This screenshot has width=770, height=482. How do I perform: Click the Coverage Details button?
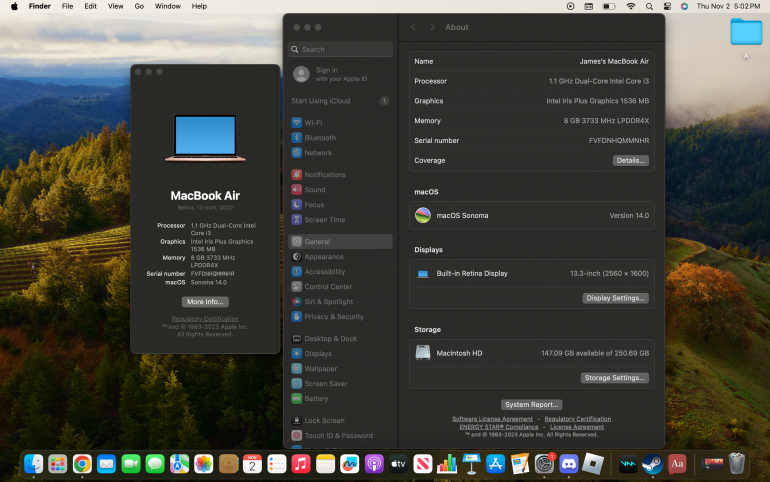coord(631,161)
